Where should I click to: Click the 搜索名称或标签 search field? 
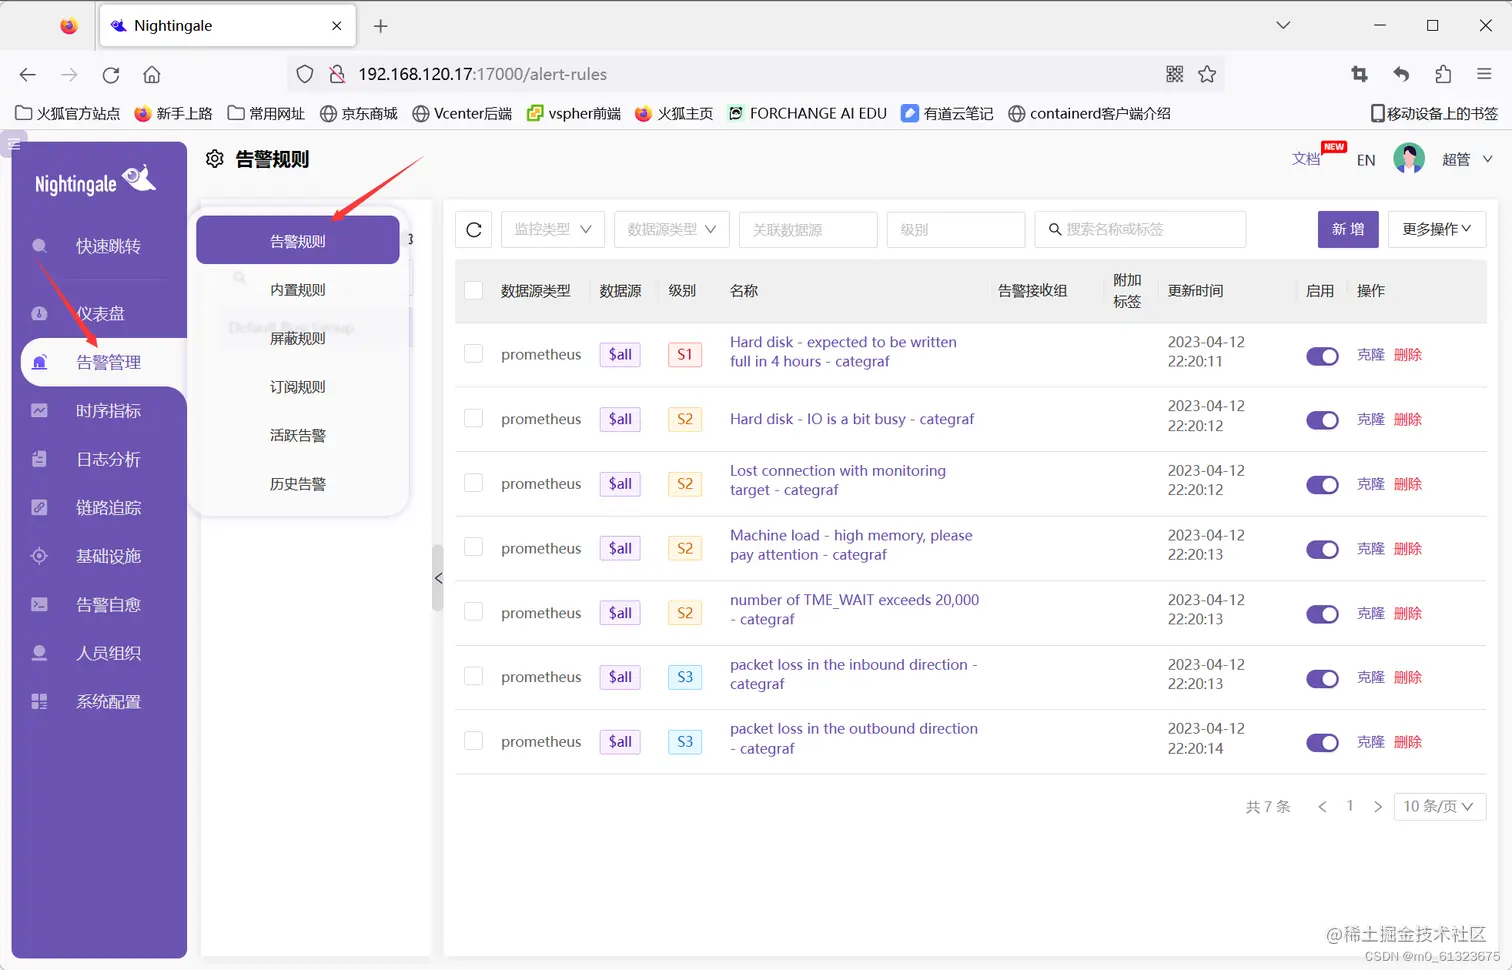(x=1140, y=229)
